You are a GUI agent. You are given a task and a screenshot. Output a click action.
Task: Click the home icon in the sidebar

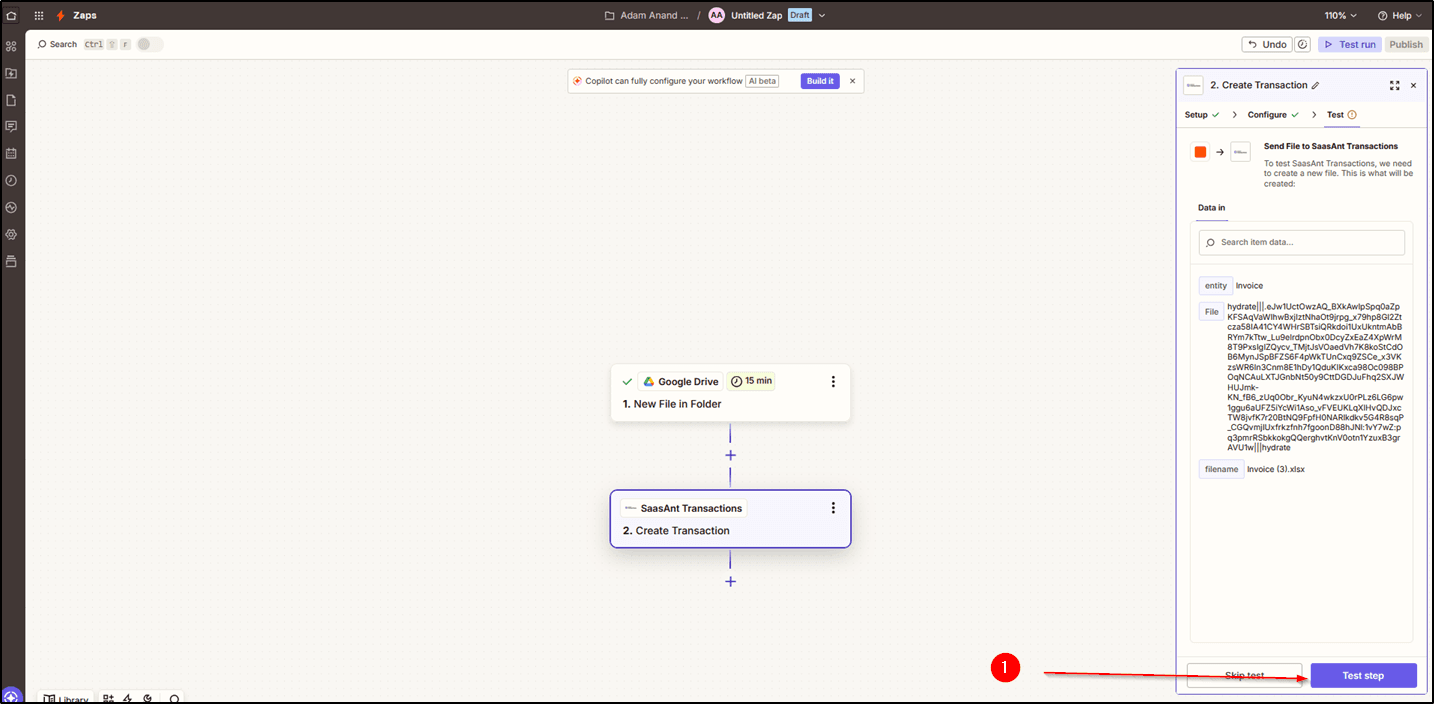point(12,16)
